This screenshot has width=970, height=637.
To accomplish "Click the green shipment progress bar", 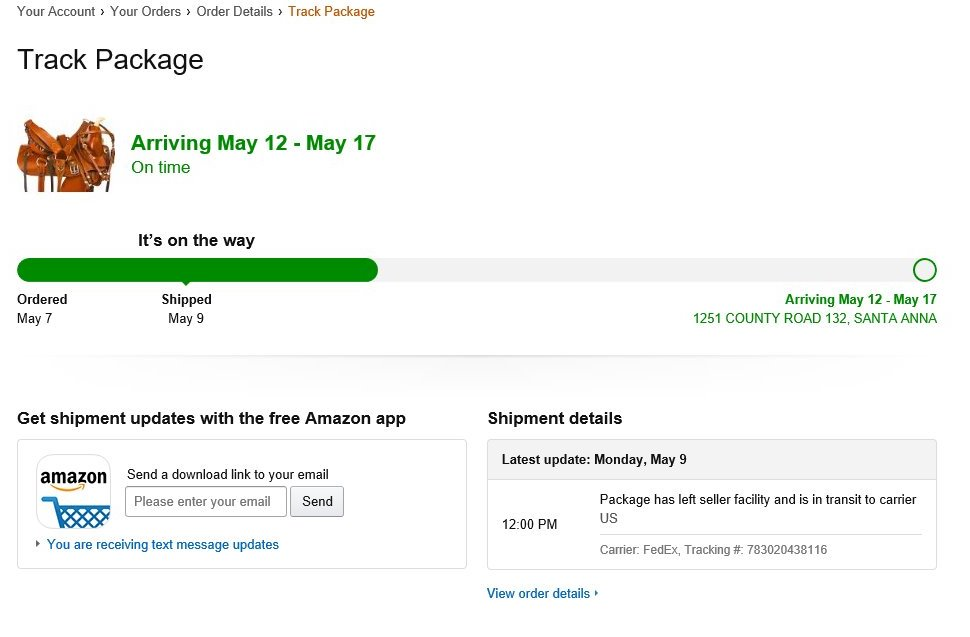I will pyautogui.click(x=197, y=270).
